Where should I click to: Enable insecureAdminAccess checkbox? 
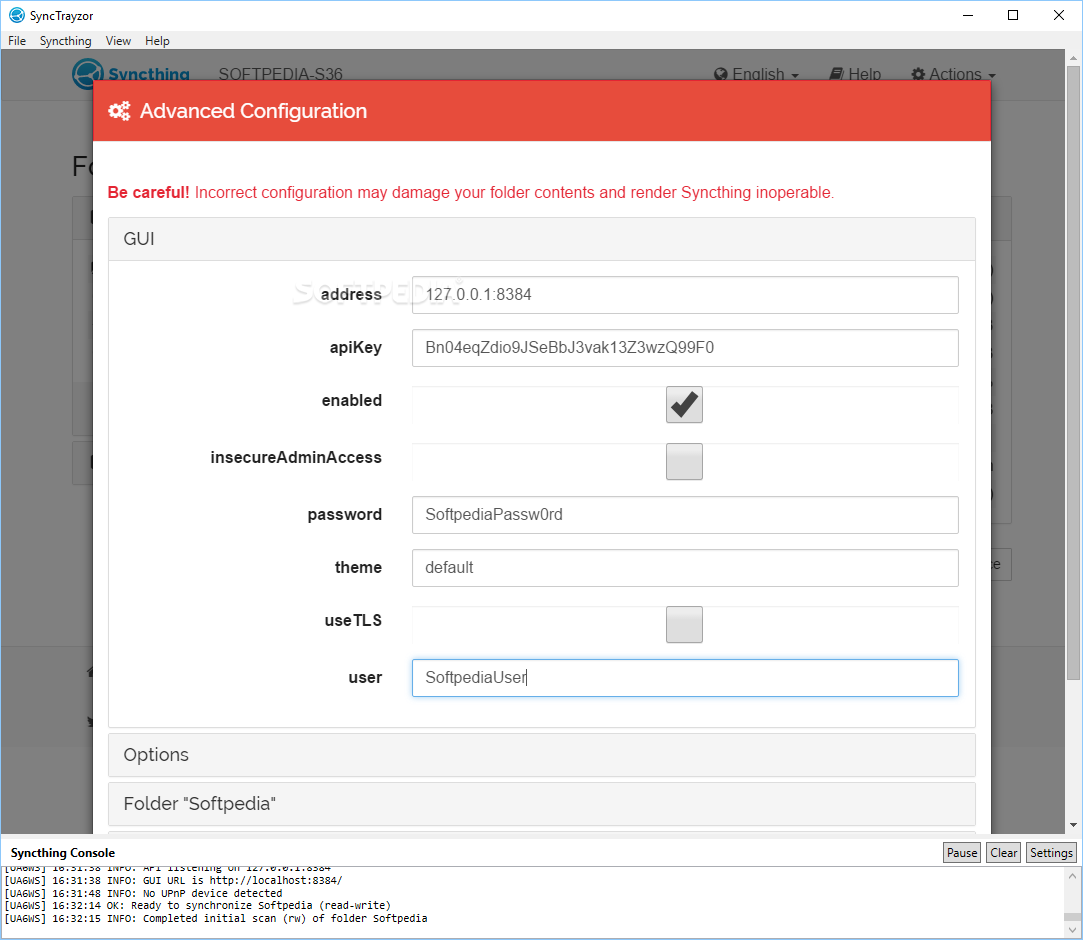(684, 461)
